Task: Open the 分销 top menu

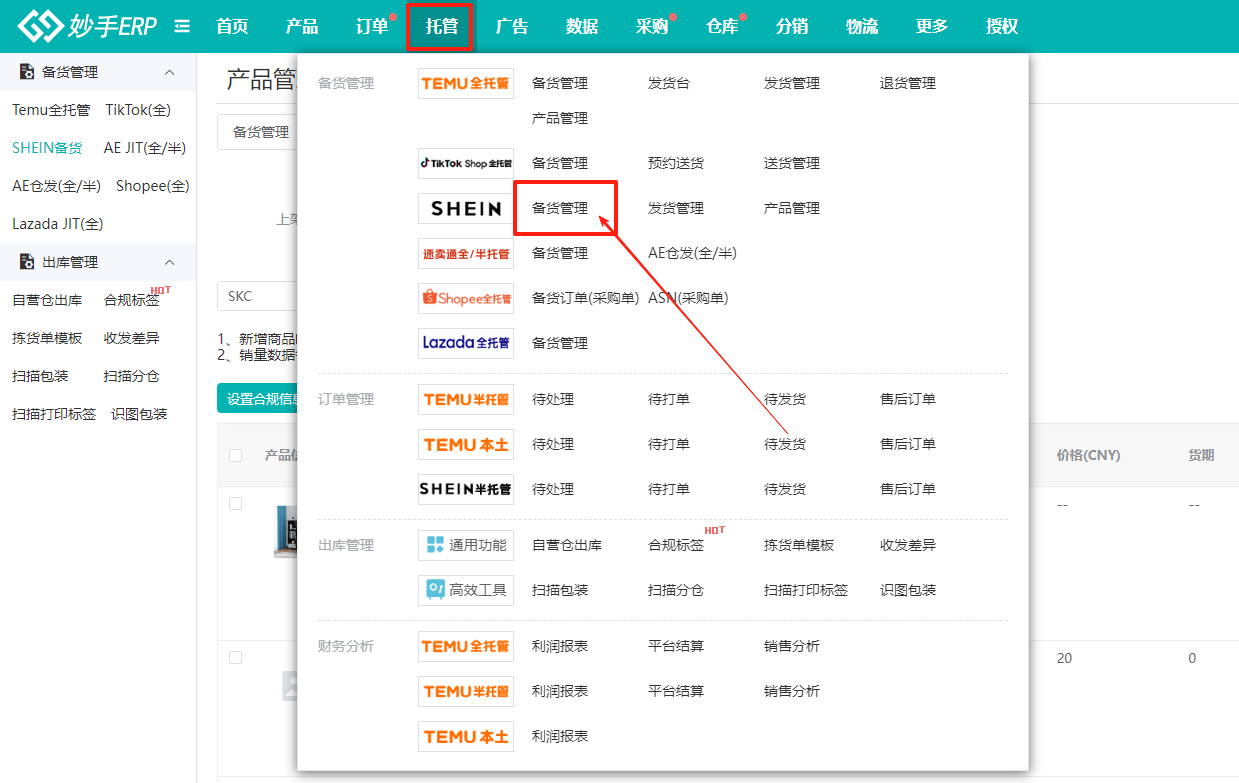Action: pos(792,26)
